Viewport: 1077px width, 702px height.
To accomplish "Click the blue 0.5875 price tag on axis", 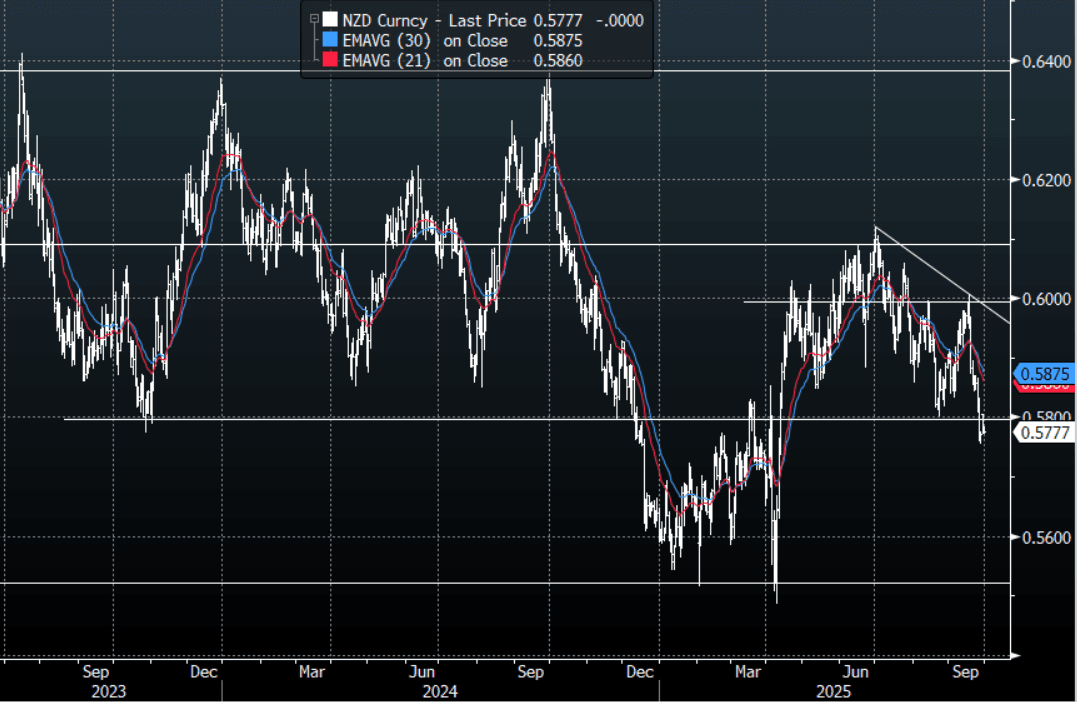I will coord(1044,373).
